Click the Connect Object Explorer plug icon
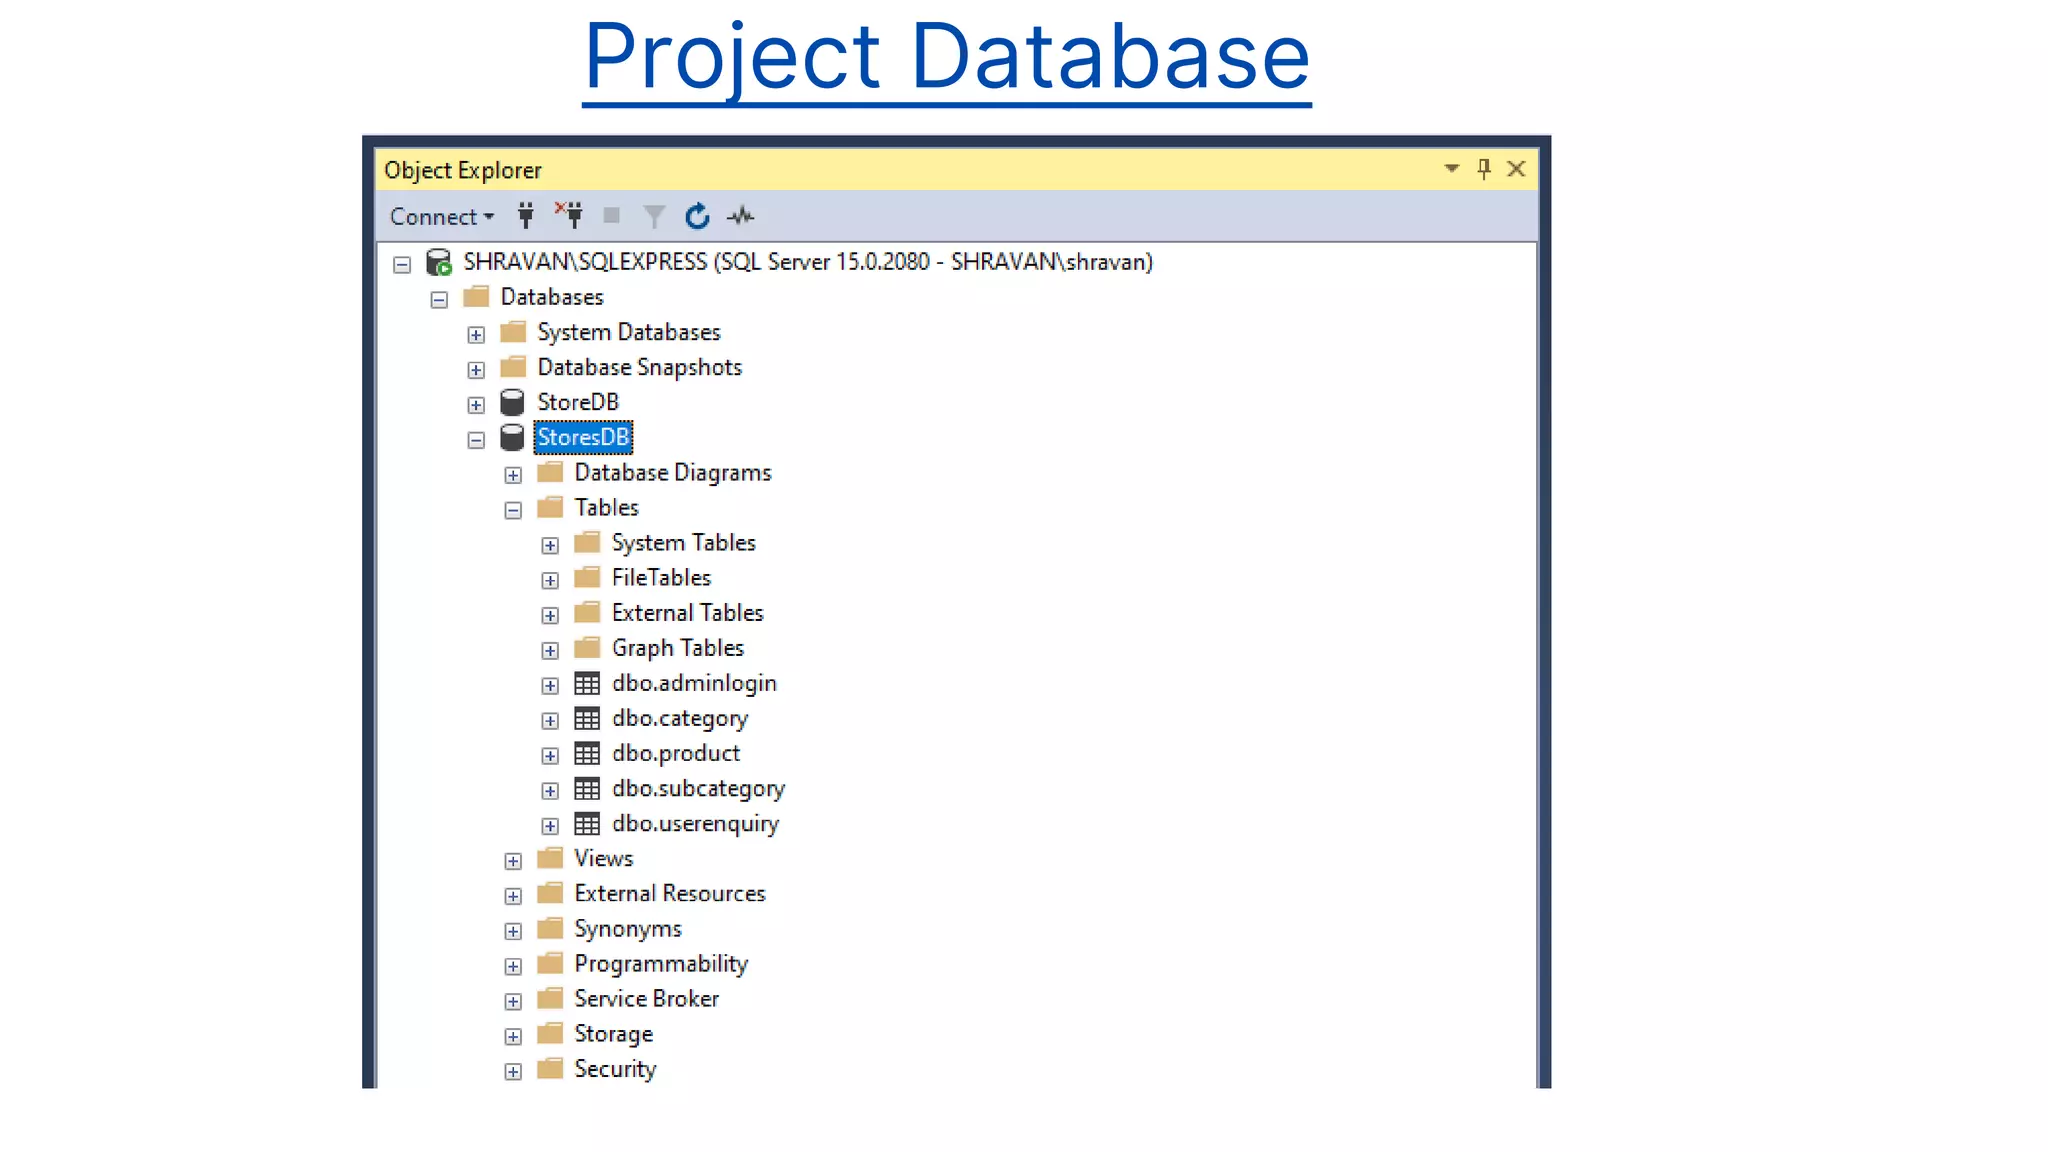 (x=526, y=216)
